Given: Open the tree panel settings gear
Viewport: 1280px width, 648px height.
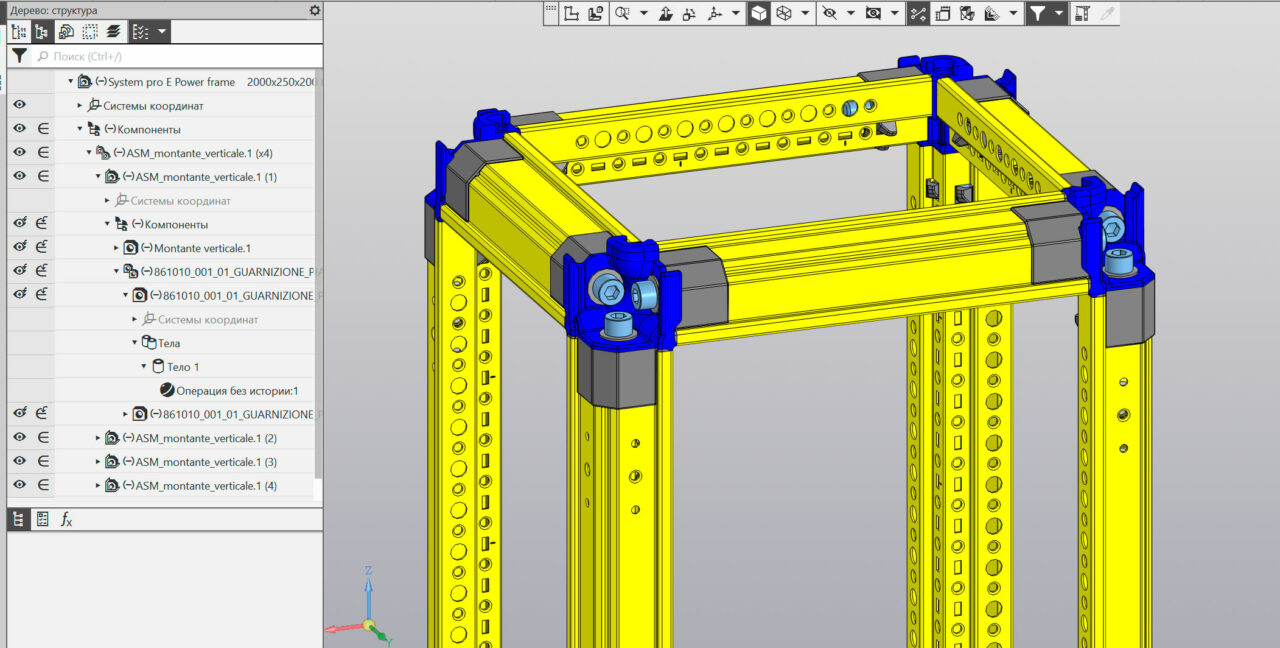Looking at the screenshot, I should coord(315,10).
